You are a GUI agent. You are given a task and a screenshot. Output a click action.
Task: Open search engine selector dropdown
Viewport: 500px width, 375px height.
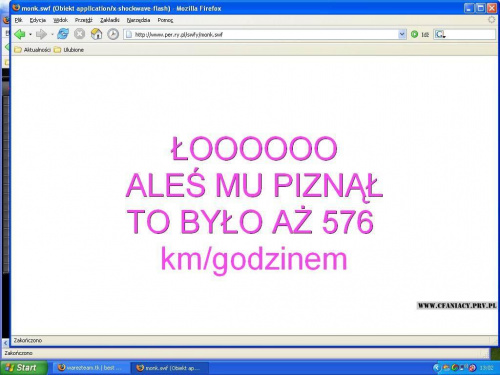(x=440, y=34)
